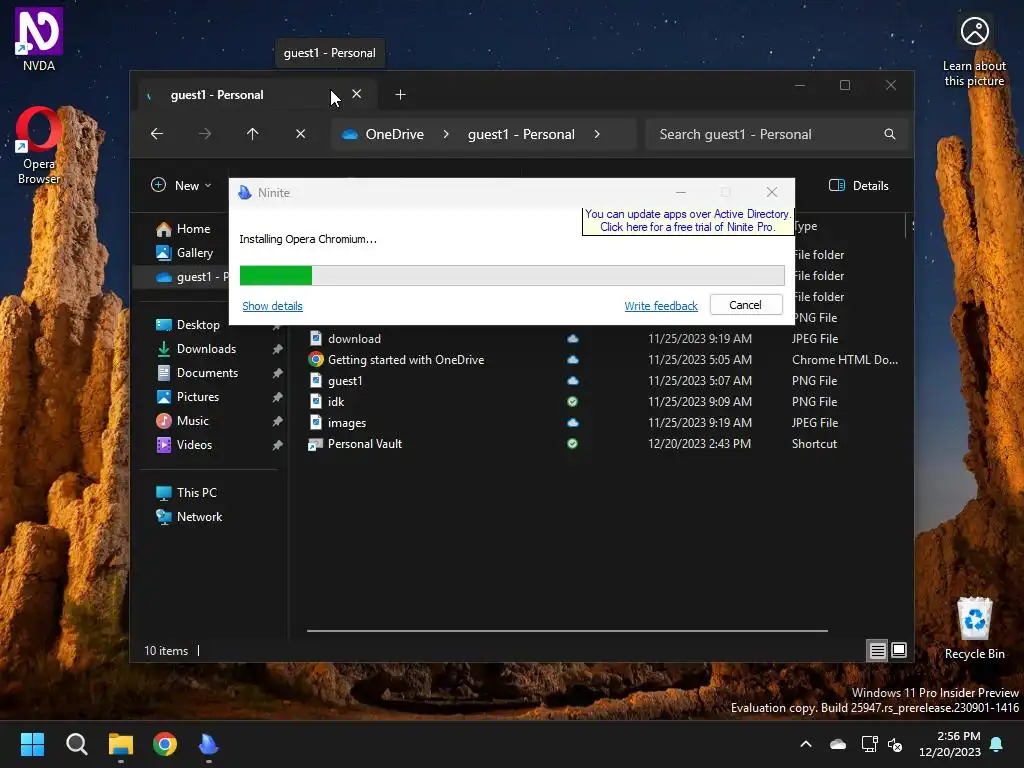Screen dimensions: 1024x768
Task: Unpin Downloads via its pin icon
Action: [278, 349]
